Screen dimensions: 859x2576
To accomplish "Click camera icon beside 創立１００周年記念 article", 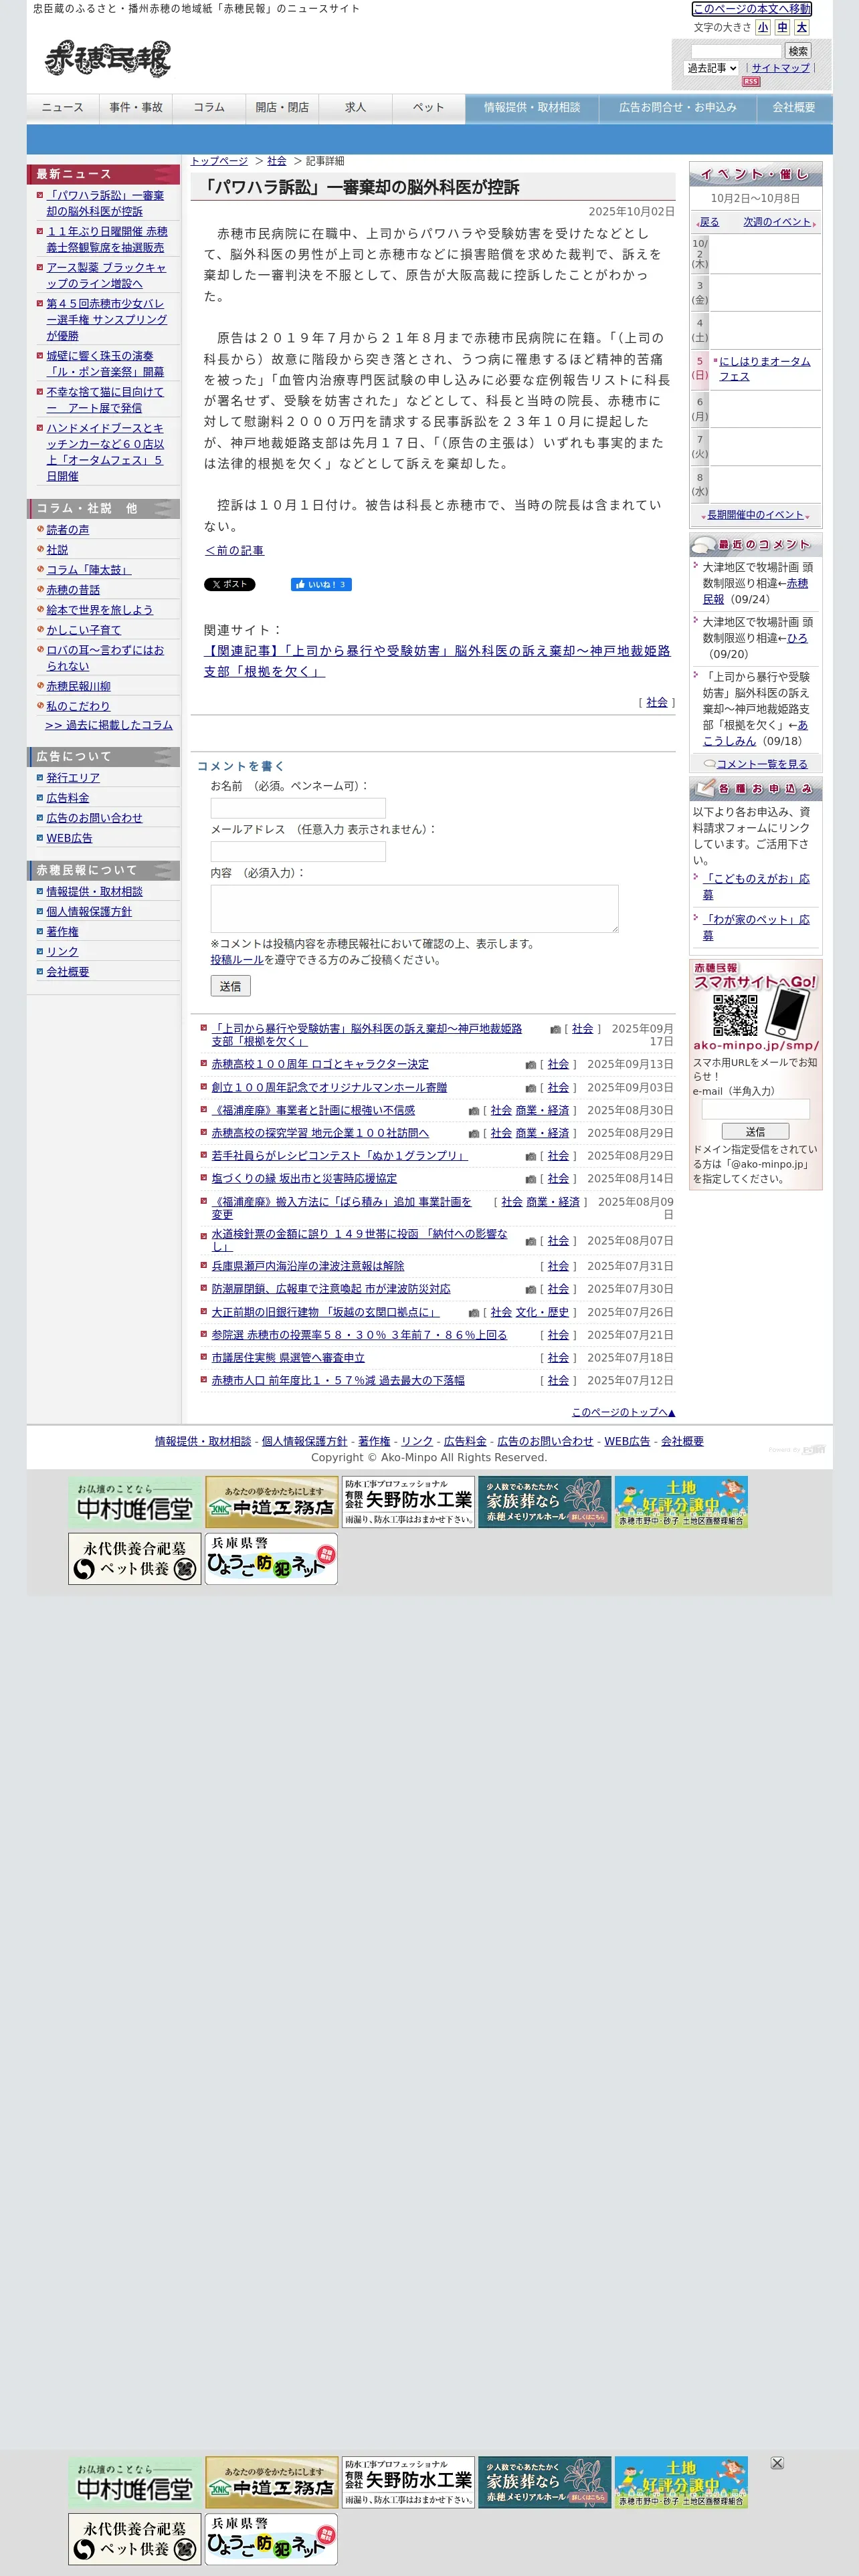I will [x=530, y=1088].
